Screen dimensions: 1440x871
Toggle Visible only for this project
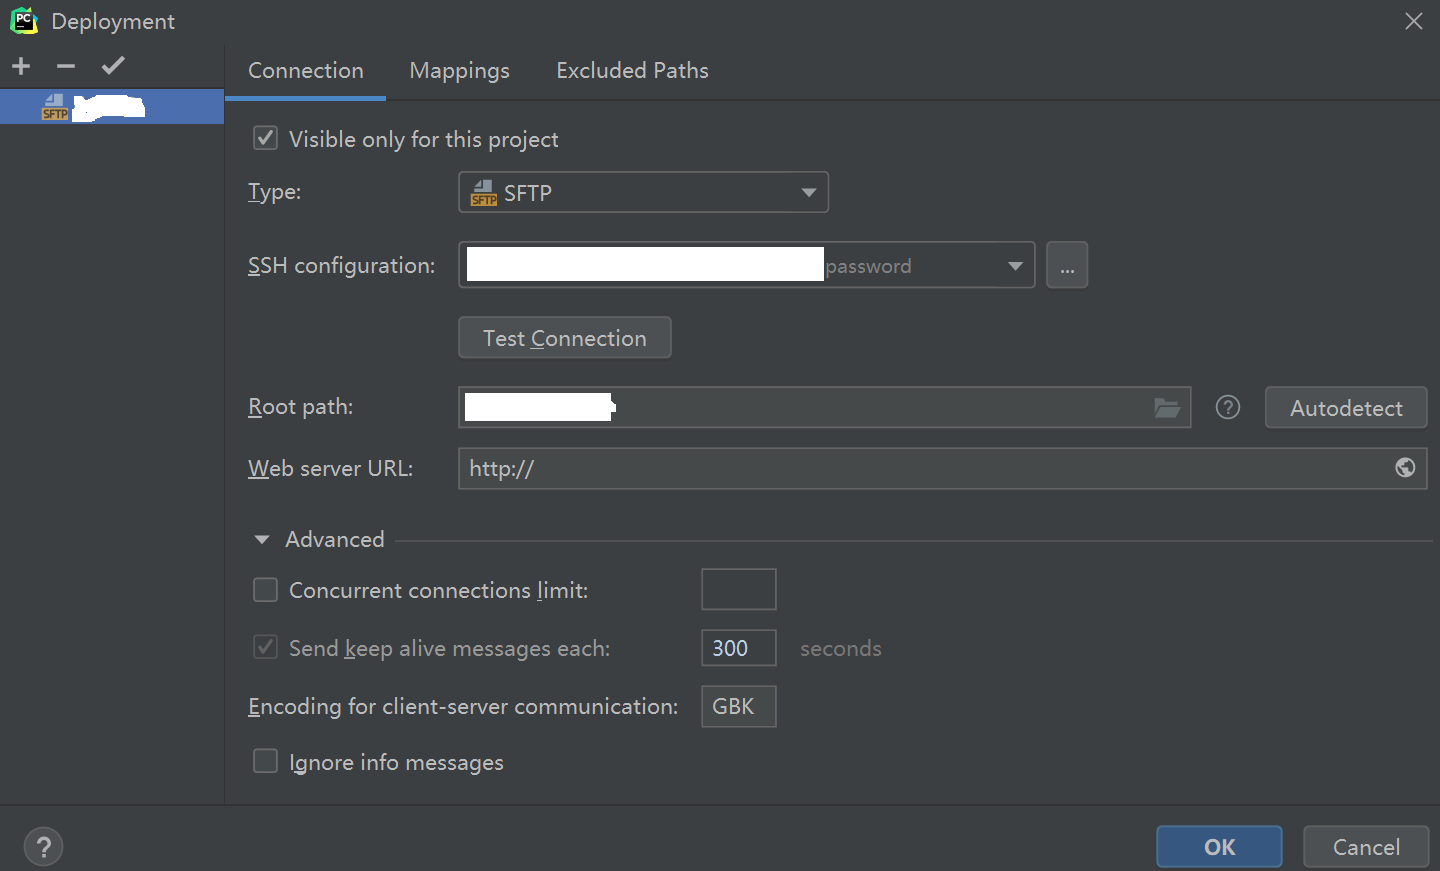(x=266, y=139)
